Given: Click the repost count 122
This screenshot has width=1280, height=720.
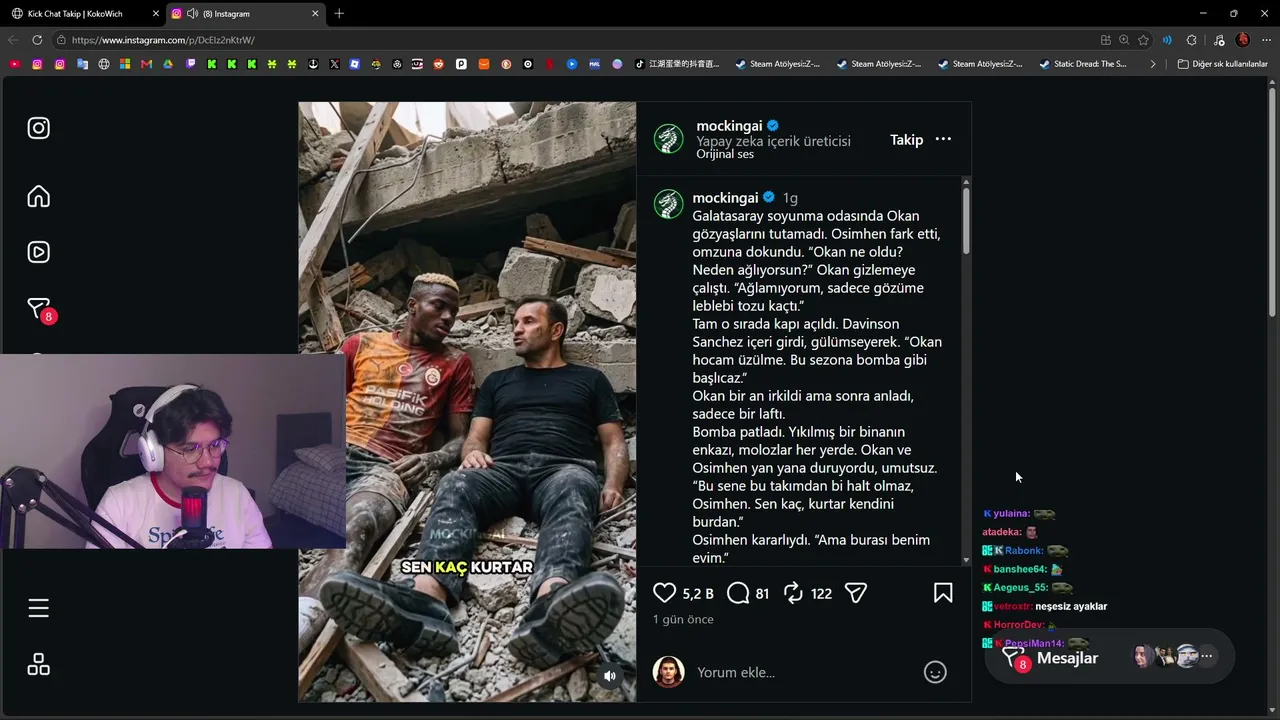Looking at the screenshot, I should (x=821, y=594).
